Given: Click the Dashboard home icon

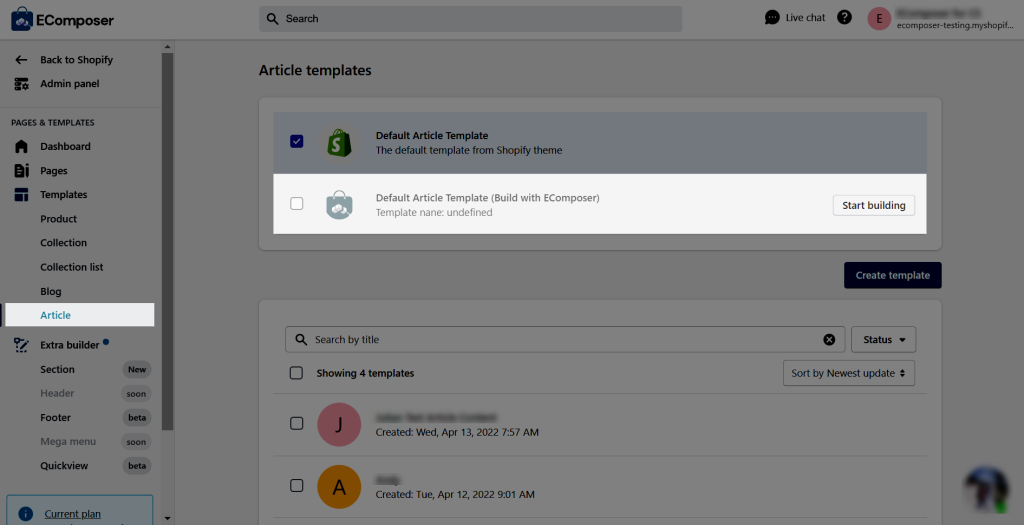Looking at the screenshot, I should 22,146.
